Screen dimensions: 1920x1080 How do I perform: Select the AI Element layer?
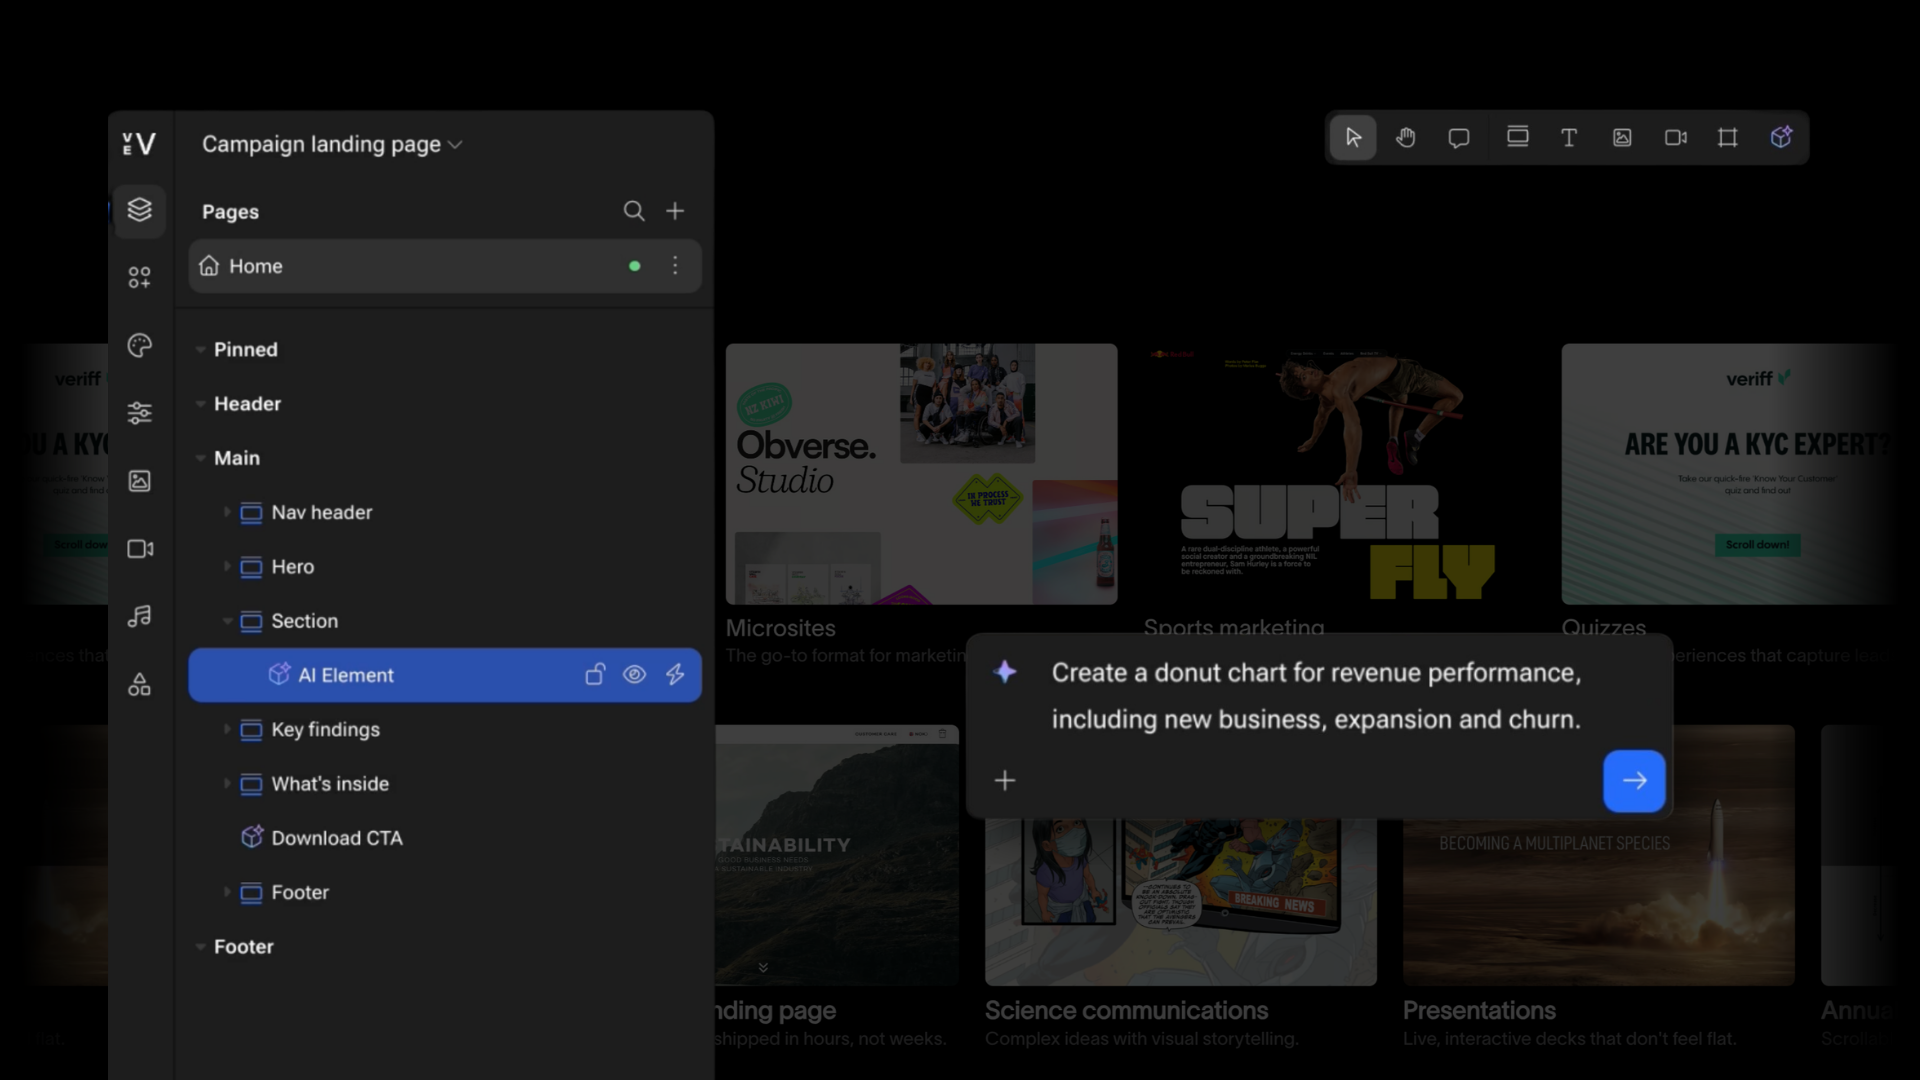coord(445,675)
